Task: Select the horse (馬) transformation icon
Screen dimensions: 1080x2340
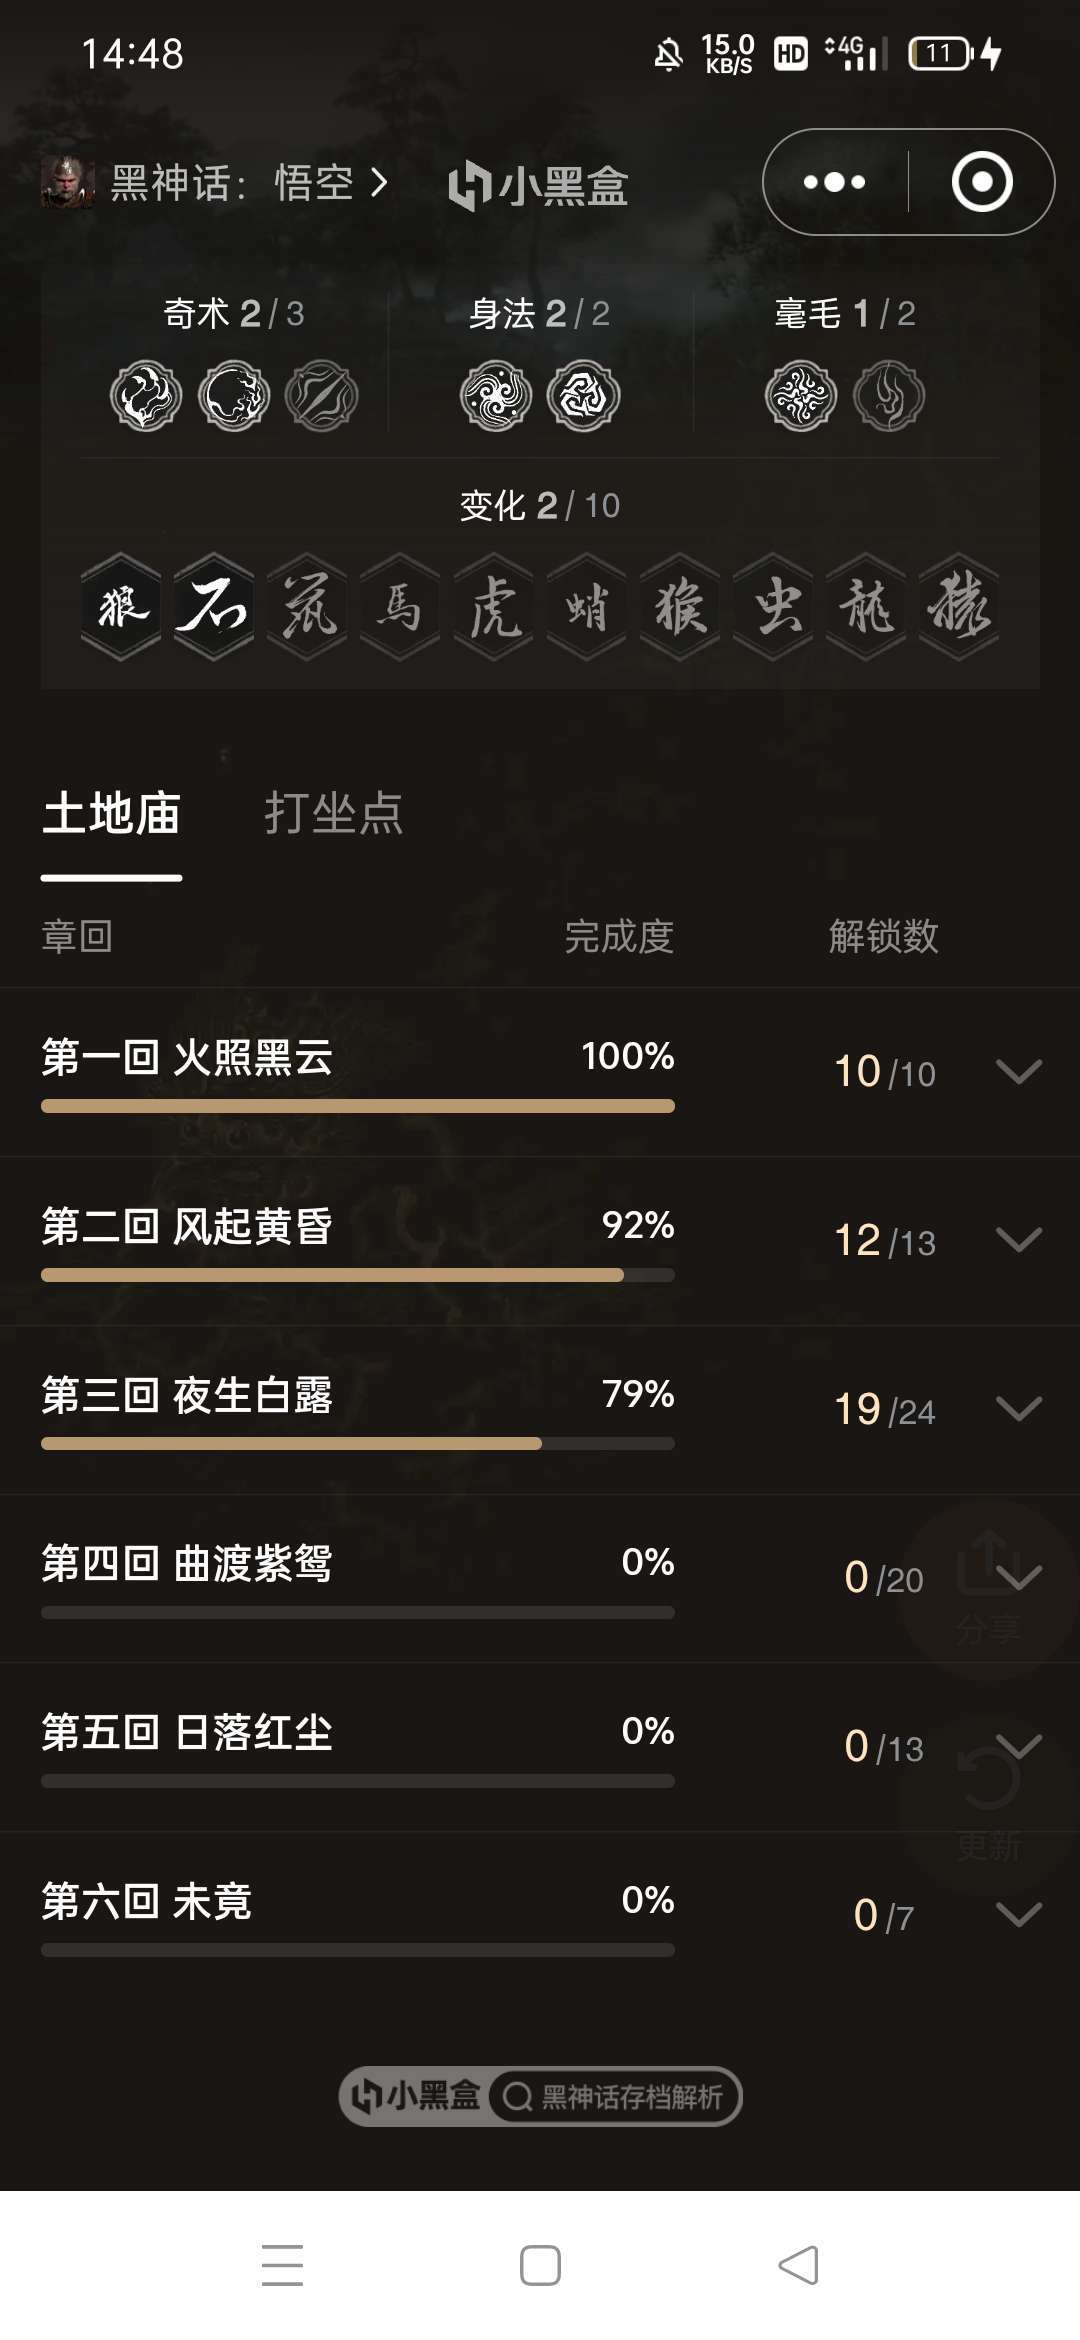Action: 400,607
